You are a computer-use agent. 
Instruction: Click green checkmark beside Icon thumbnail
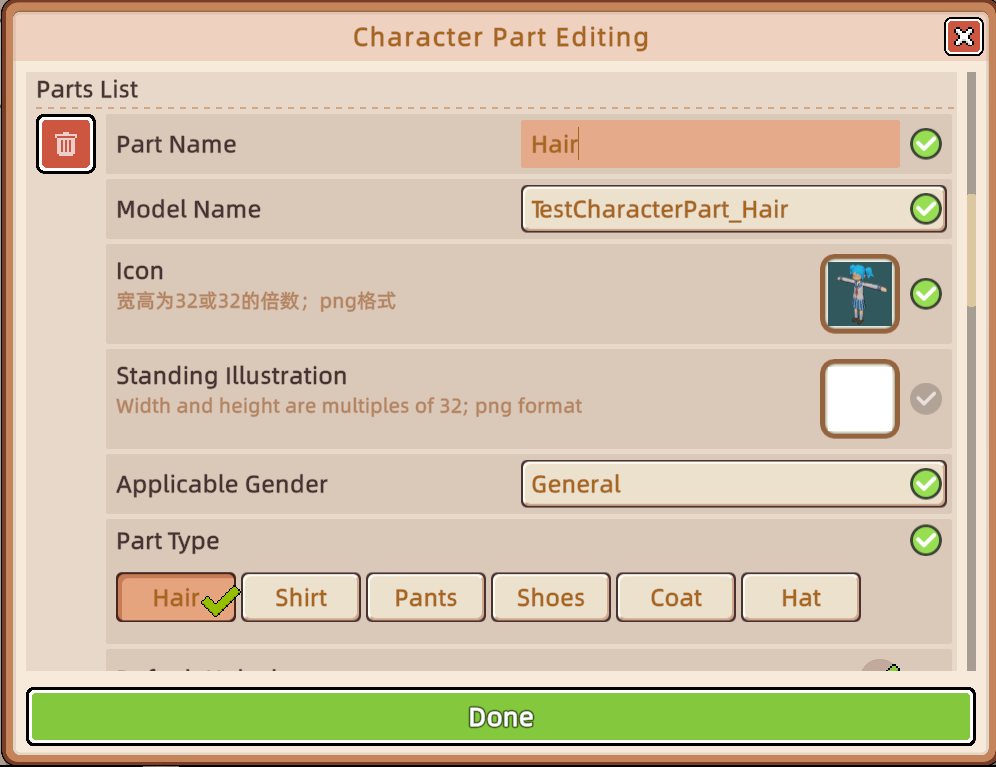(926, 294)
